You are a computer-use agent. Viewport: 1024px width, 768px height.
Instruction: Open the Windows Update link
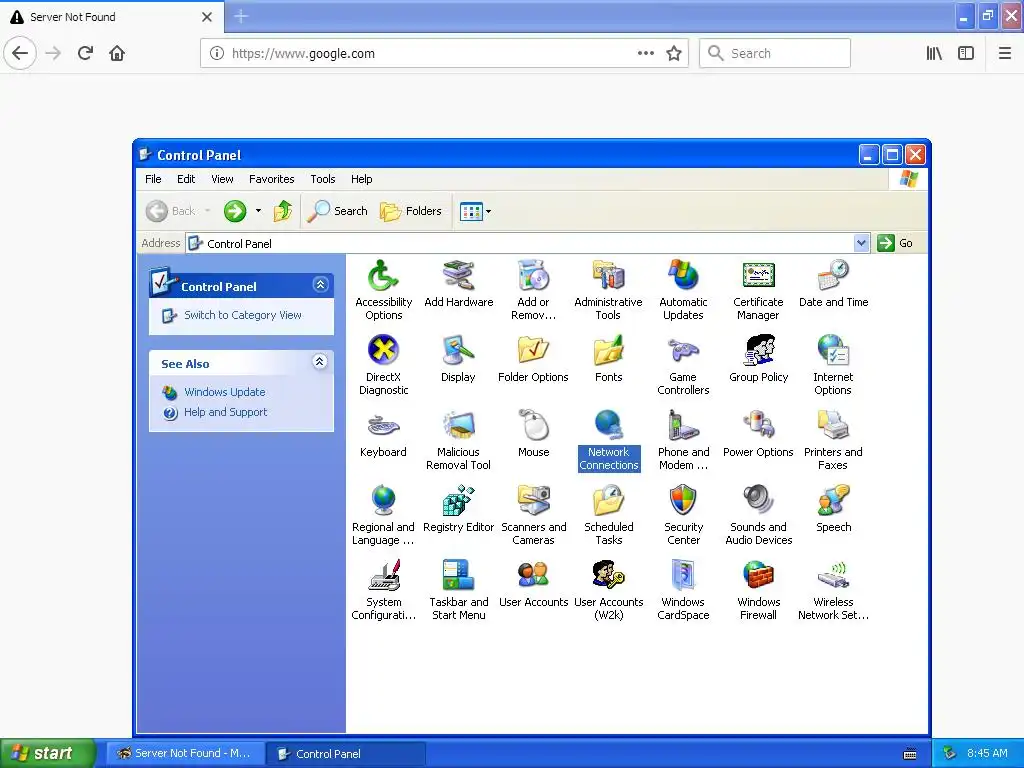[225, 392]
